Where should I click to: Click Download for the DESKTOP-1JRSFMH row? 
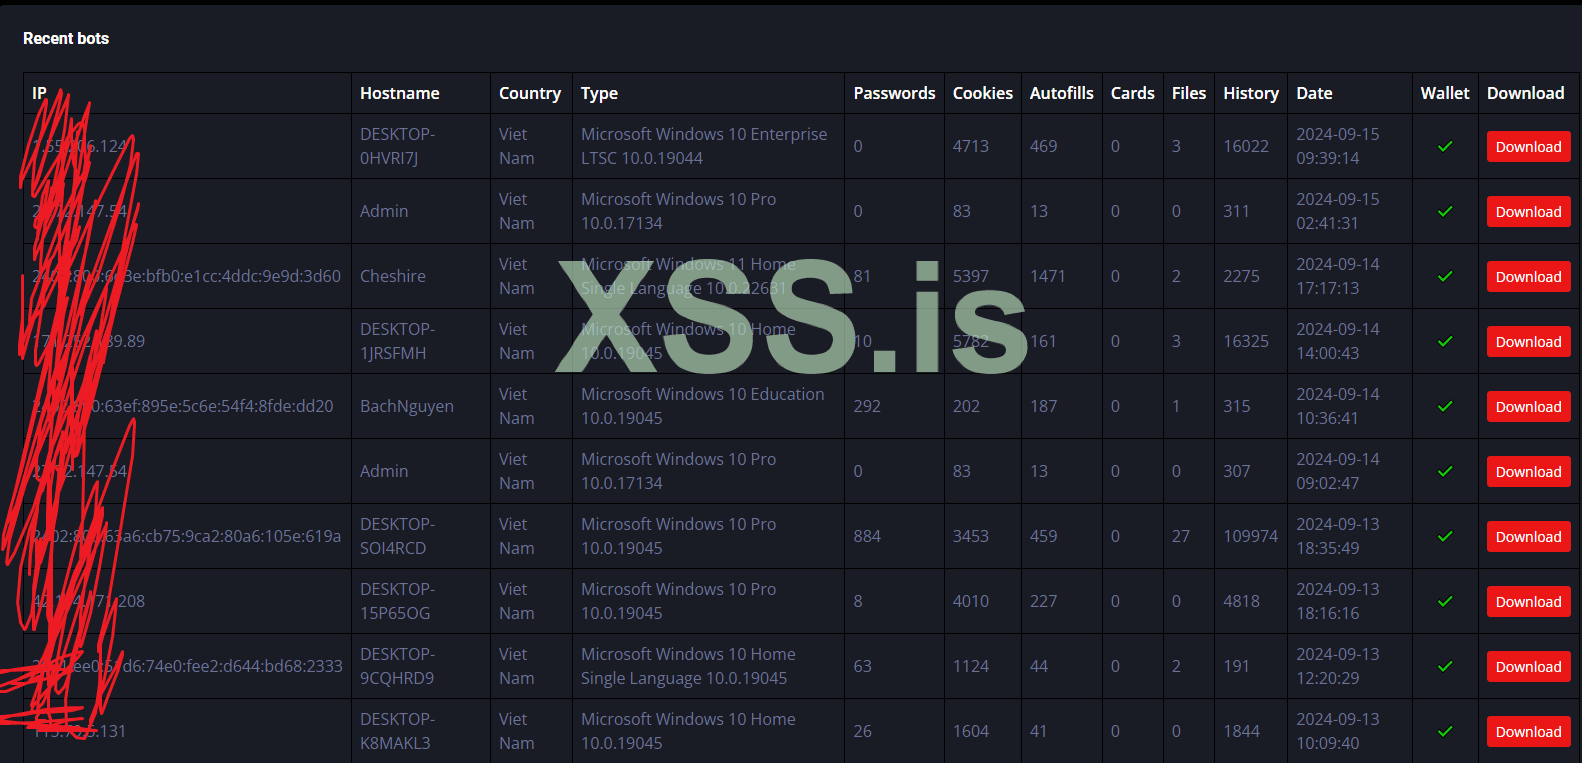pos(1528,341)
